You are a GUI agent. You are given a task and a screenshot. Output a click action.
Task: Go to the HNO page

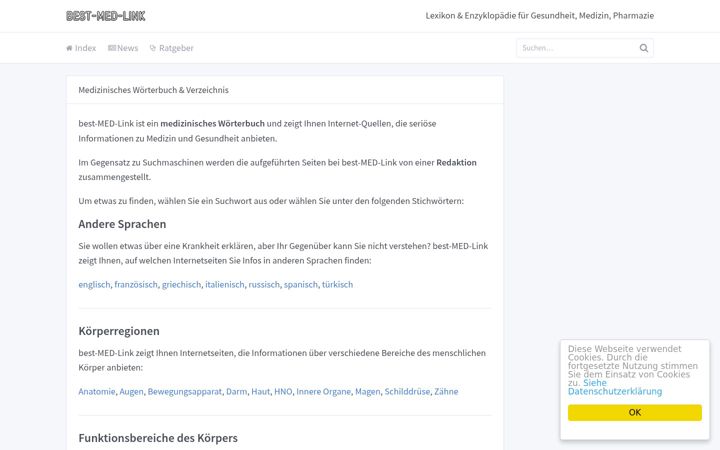click(x=283, y=391)
